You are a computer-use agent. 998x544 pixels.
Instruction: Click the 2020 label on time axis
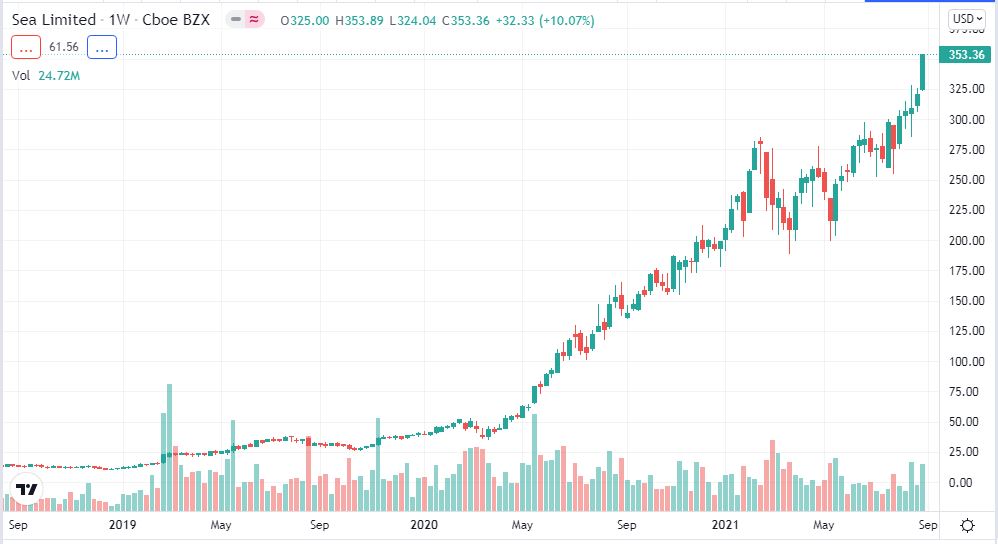[x=424, y=525]
